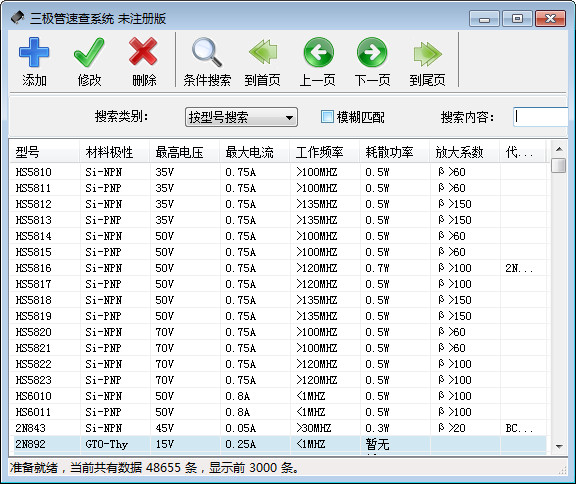This screenshot has width=576, height=484.
Task: Click the green checkmark 修改 (Modify) icon
Action: coord(89,53)
